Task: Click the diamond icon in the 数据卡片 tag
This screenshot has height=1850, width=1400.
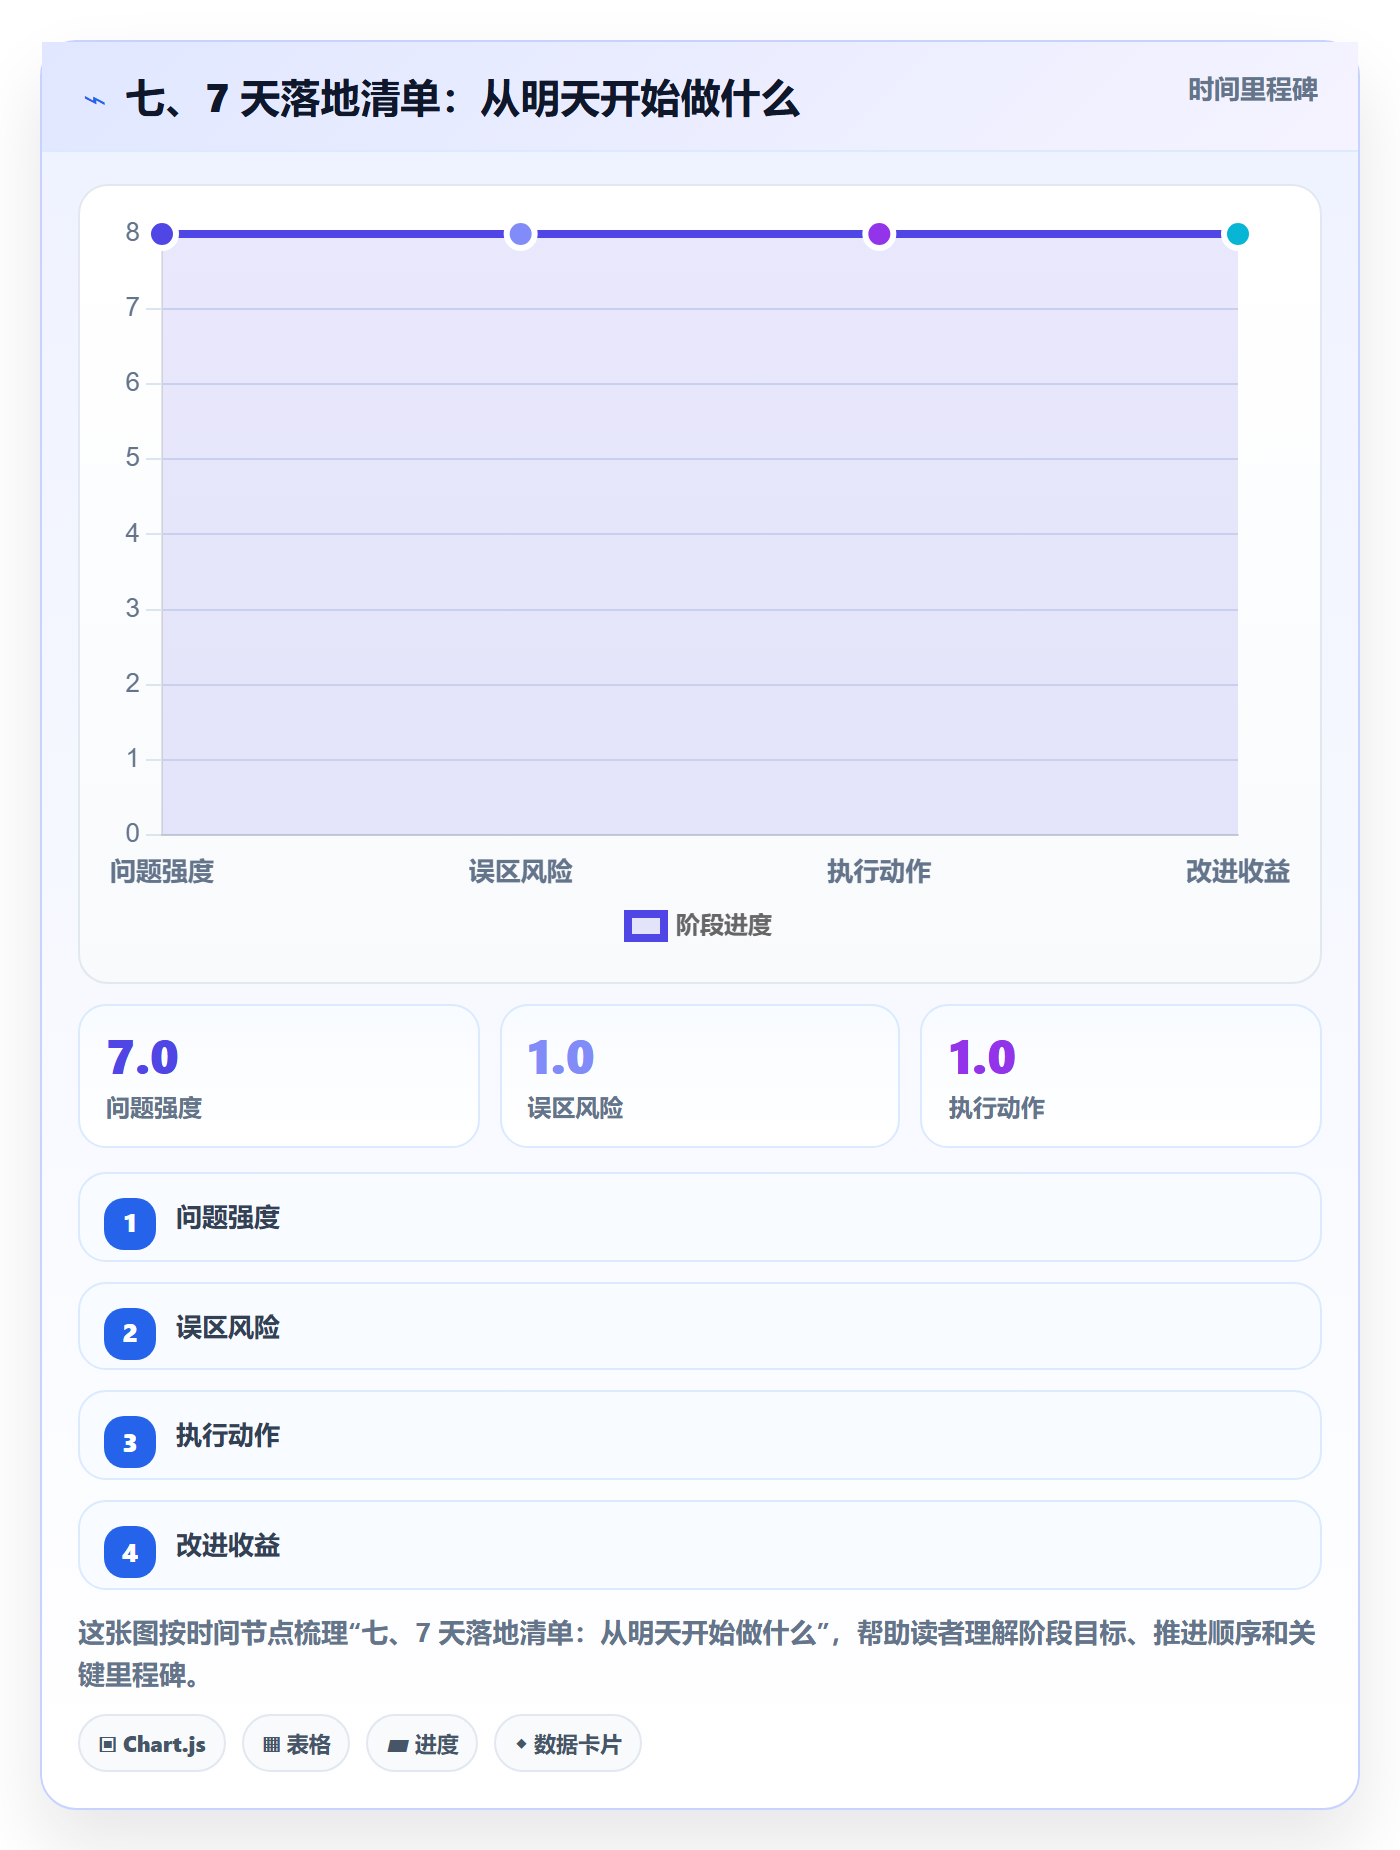Action: (521, 1744)
